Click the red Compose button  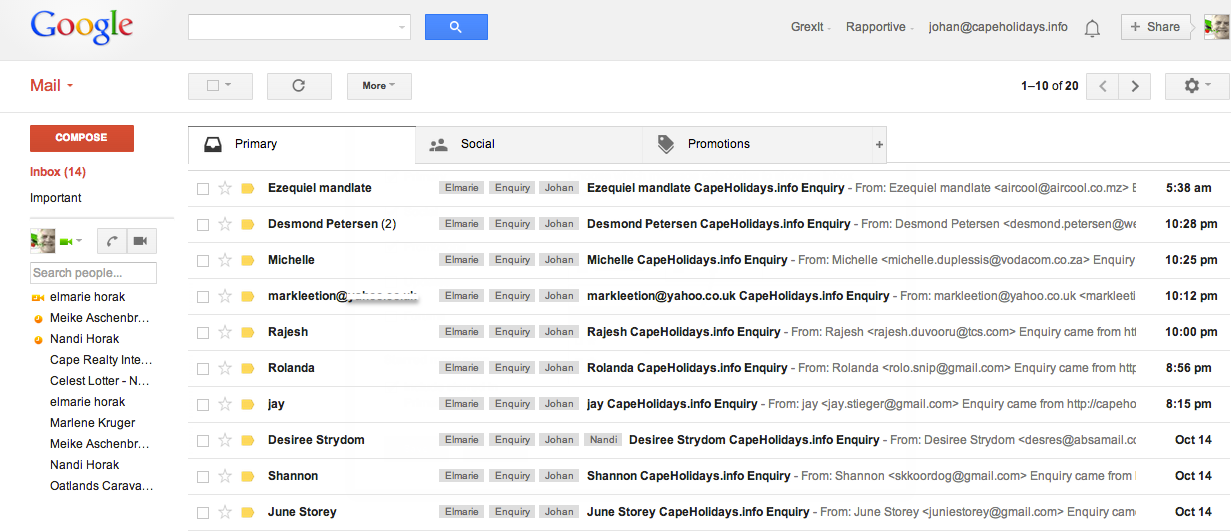click(82, 138)
